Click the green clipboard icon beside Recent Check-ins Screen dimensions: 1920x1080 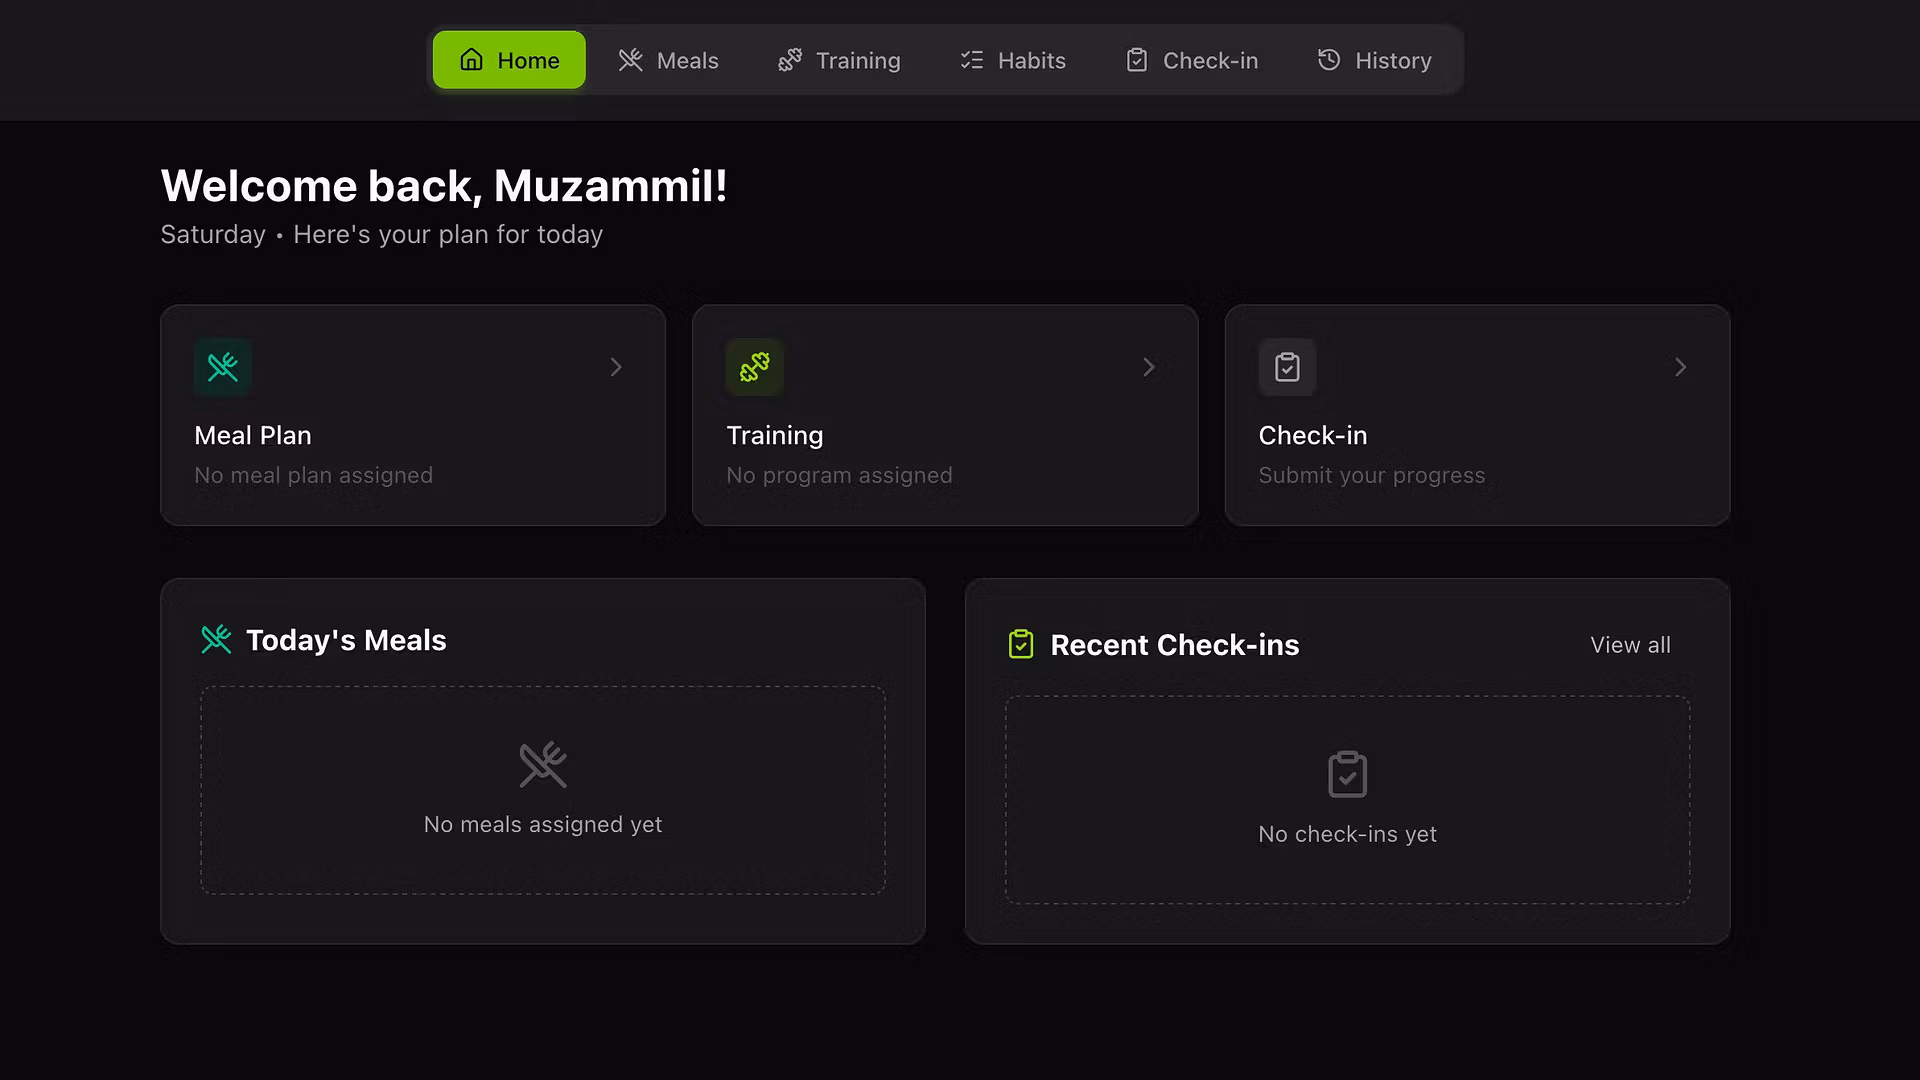(x=1021, y=645)
